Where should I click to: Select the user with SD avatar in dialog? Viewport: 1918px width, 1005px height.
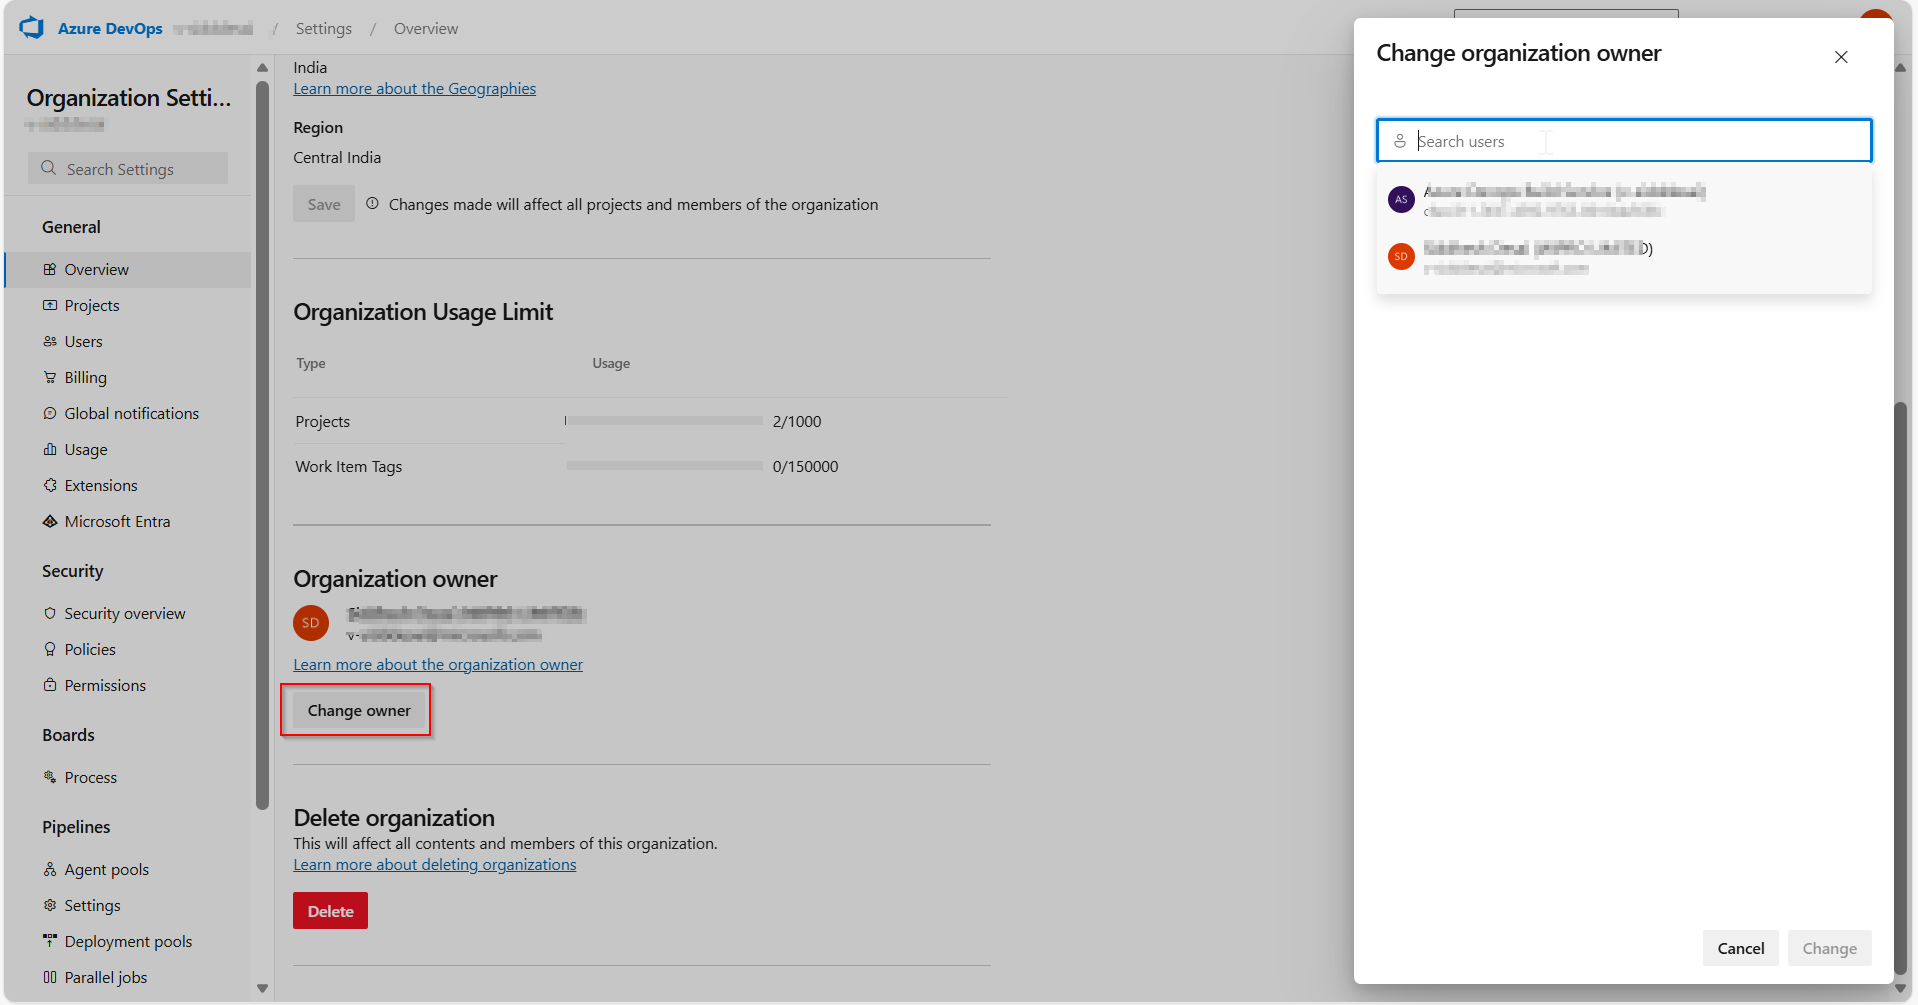pos(1624,257)
